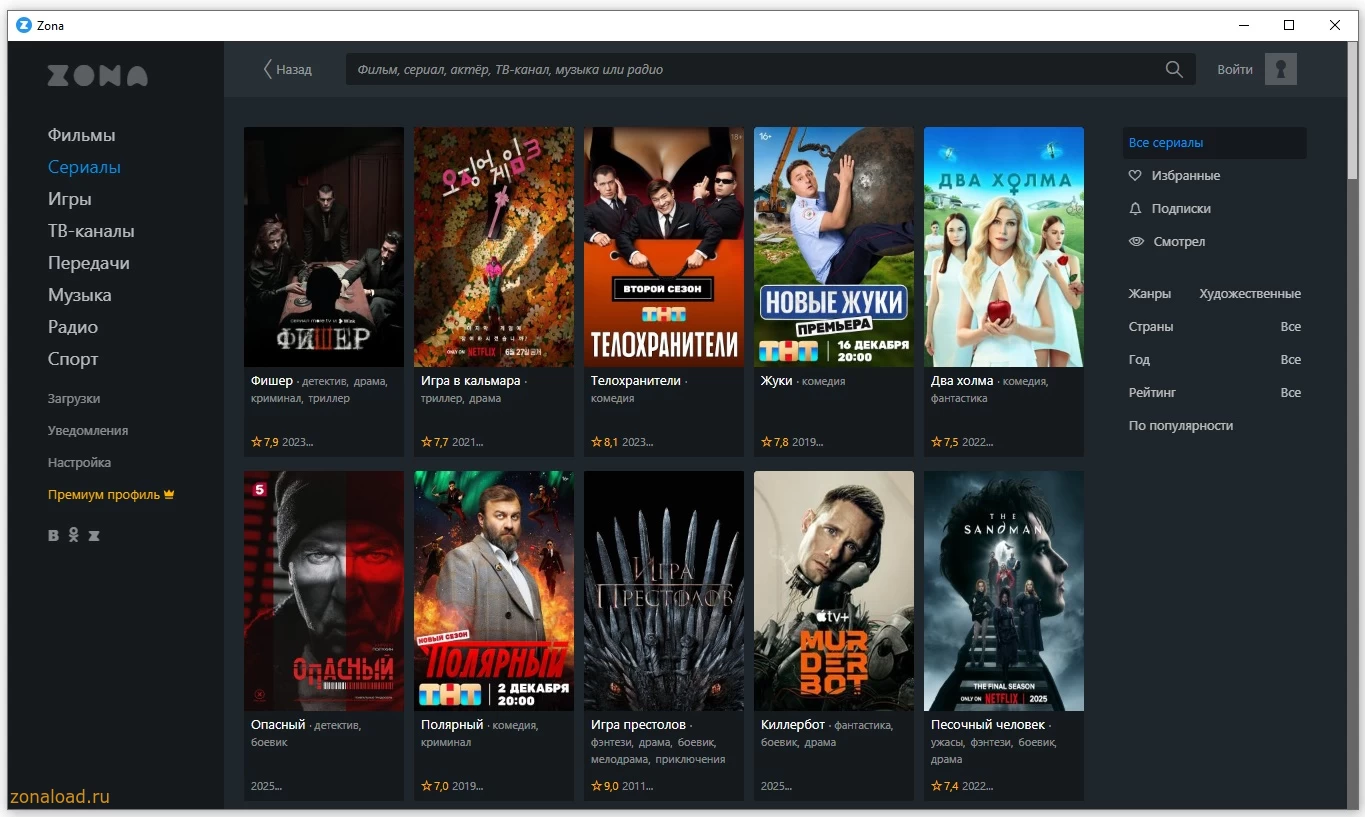Go to Фильмы section
Image resolution: width=1365 pixels, height=817 pixels.
coord(82,135)
